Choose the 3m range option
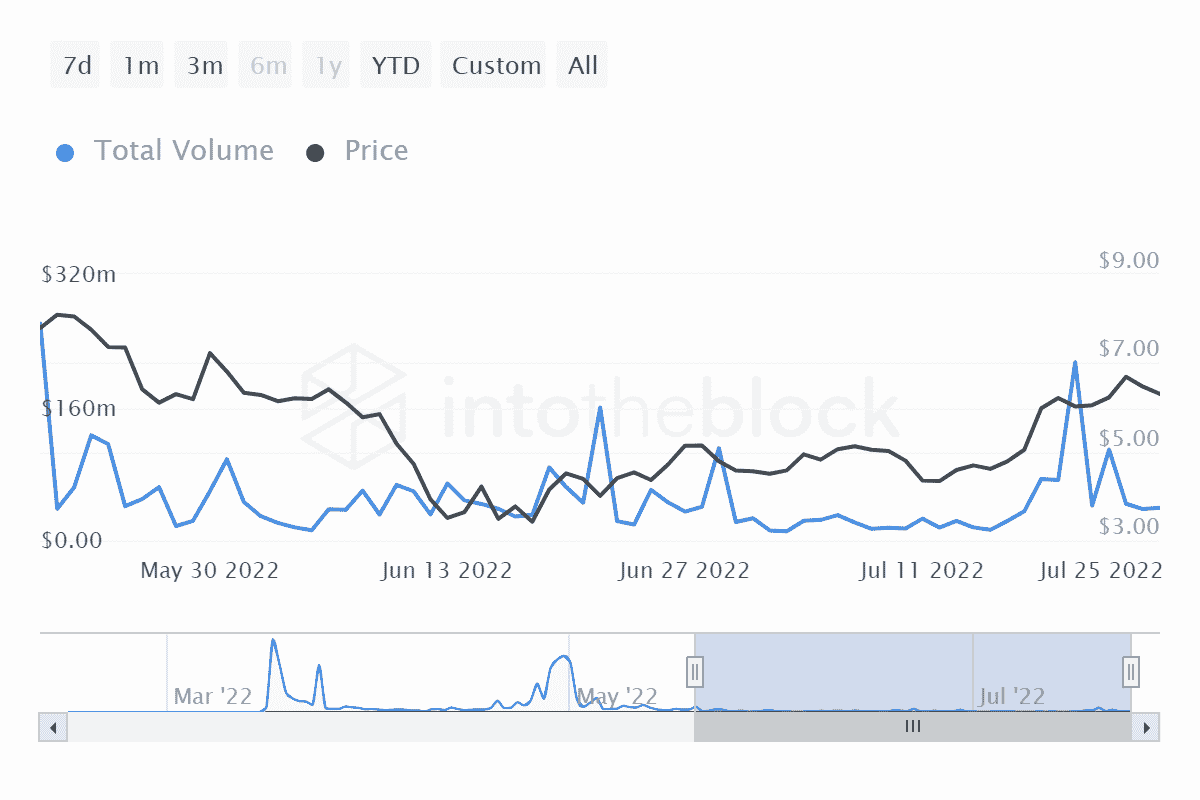The image size is (1200, 800). (x=204, y=66)
